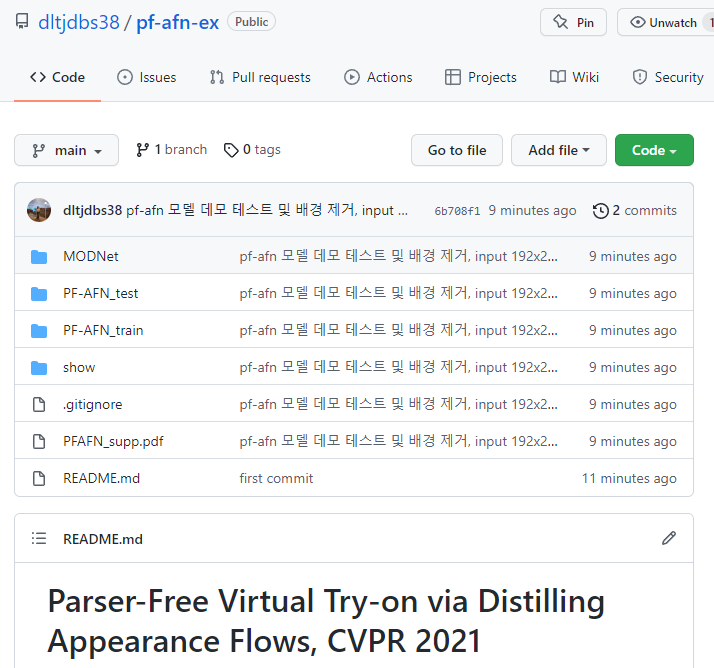Click the history clock icon beside commits
Viewport: 714px width, 668px height.
[x=600, y=211]
